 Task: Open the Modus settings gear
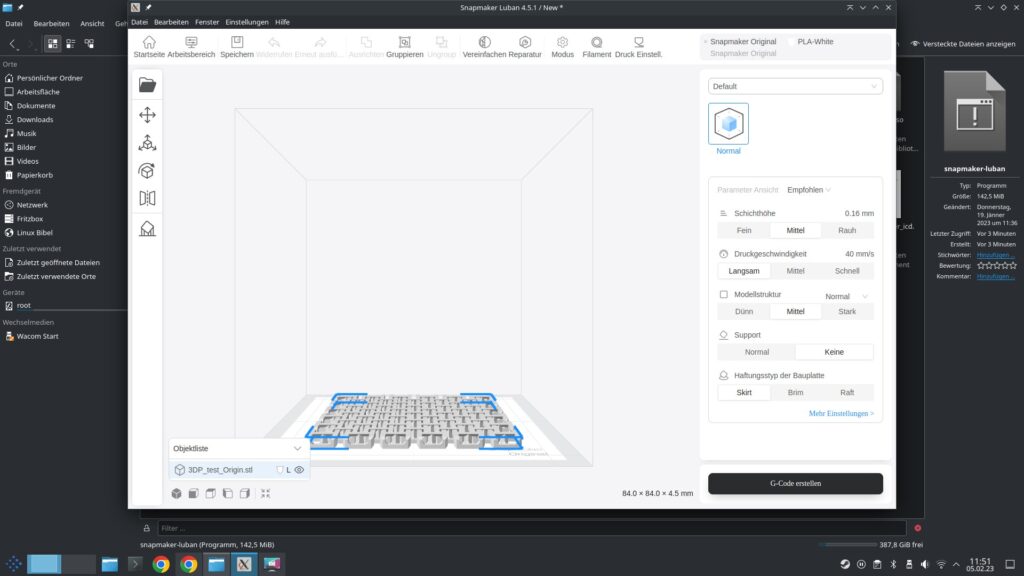(562, 42)
